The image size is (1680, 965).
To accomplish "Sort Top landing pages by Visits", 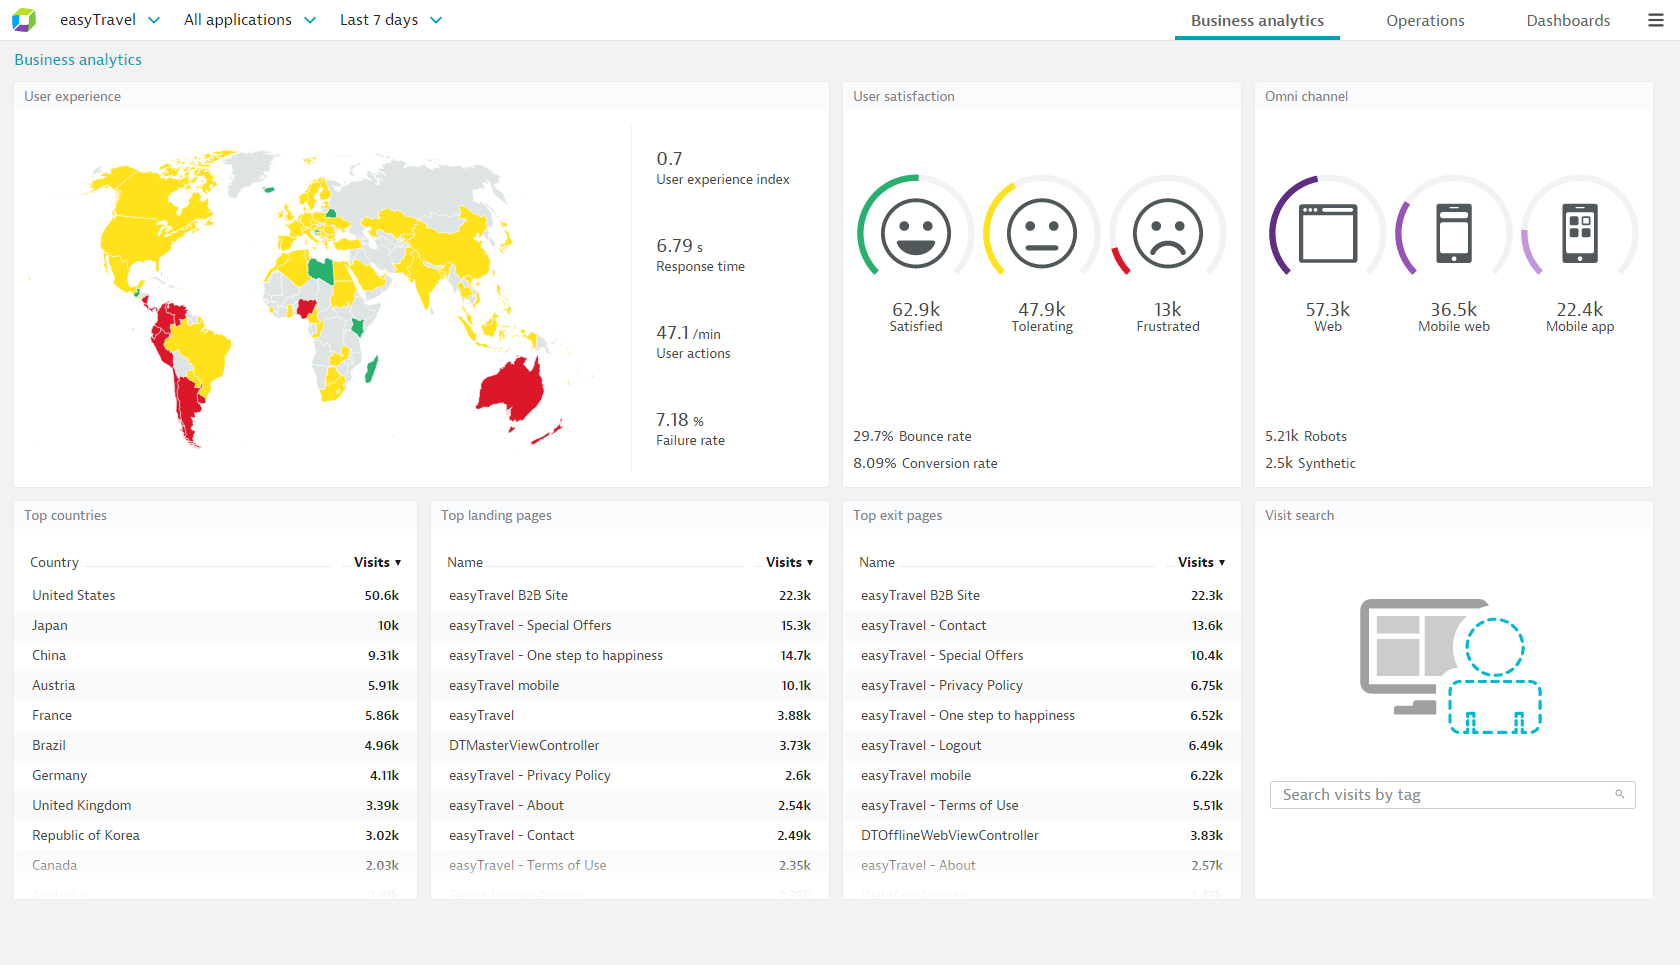I will 789,562.
